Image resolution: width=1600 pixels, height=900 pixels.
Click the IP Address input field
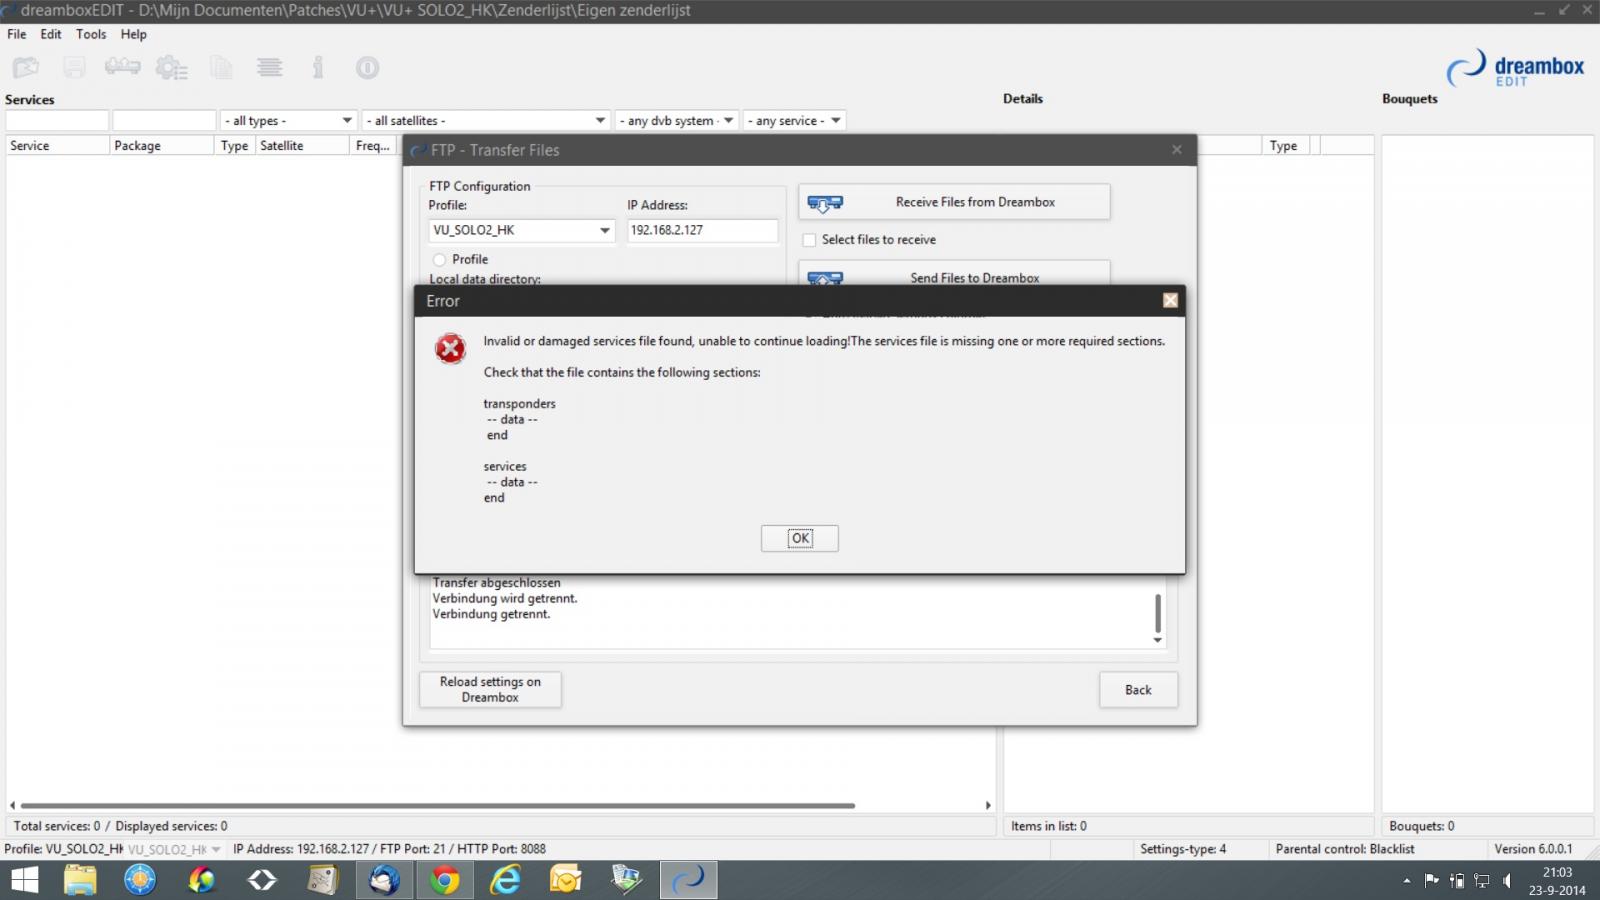702,230
